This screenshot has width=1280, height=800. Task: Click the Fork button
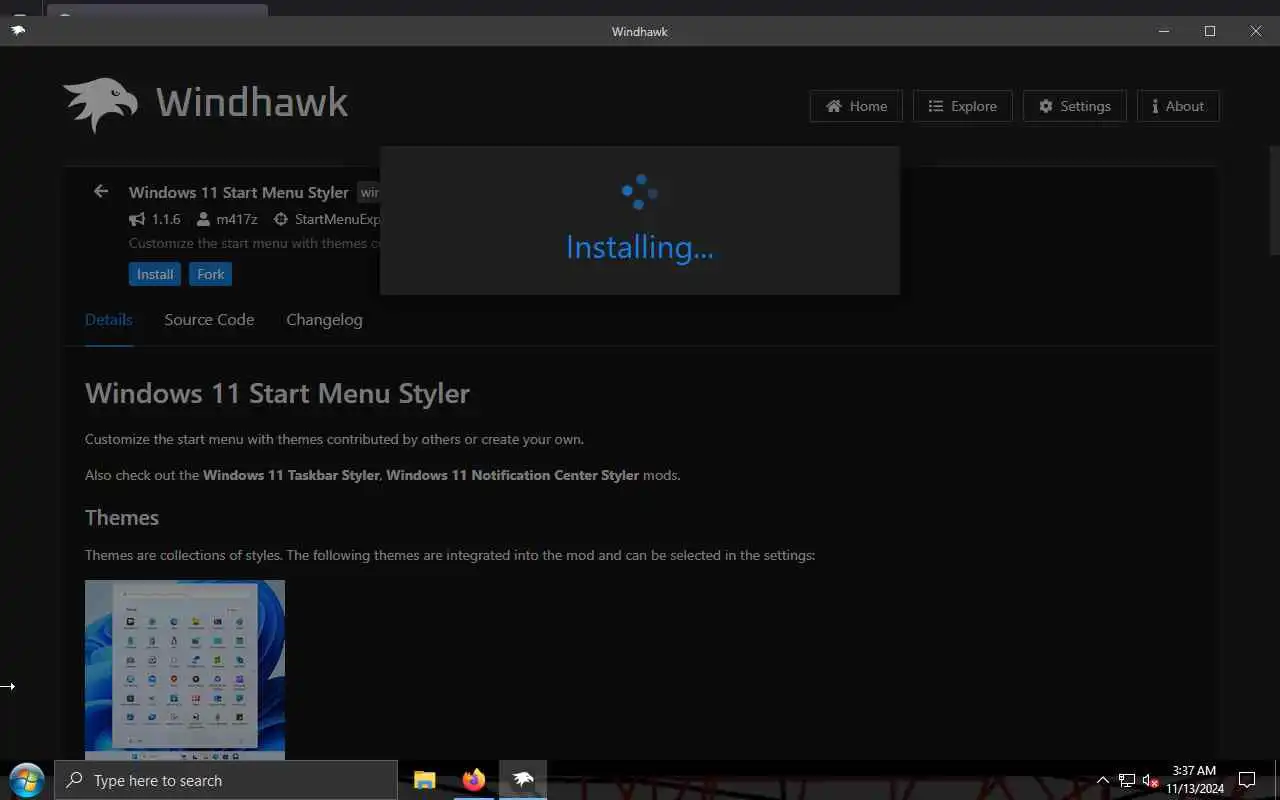(211, 274)
